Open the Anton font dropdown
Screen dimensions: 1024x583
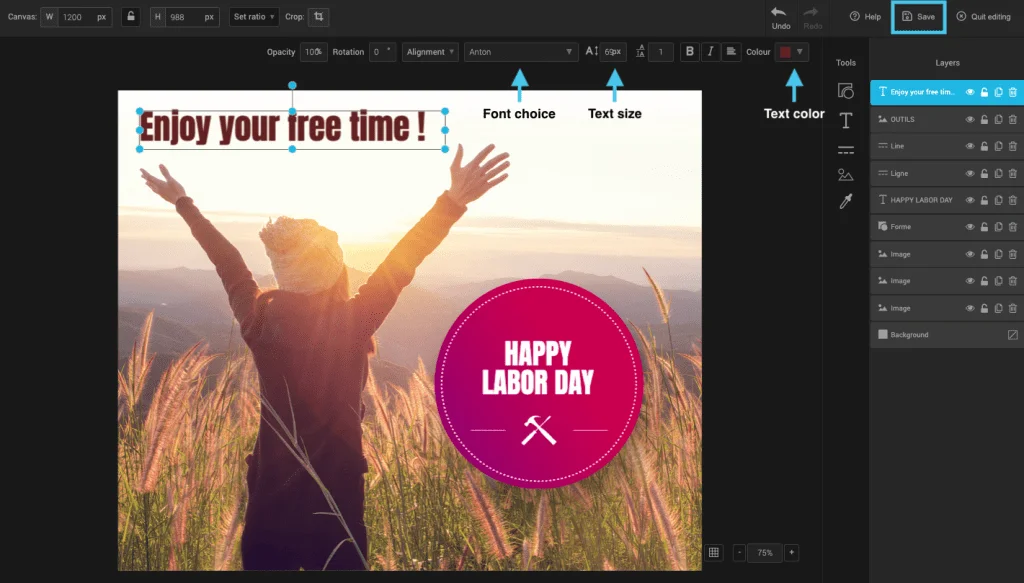pos(520,52)
